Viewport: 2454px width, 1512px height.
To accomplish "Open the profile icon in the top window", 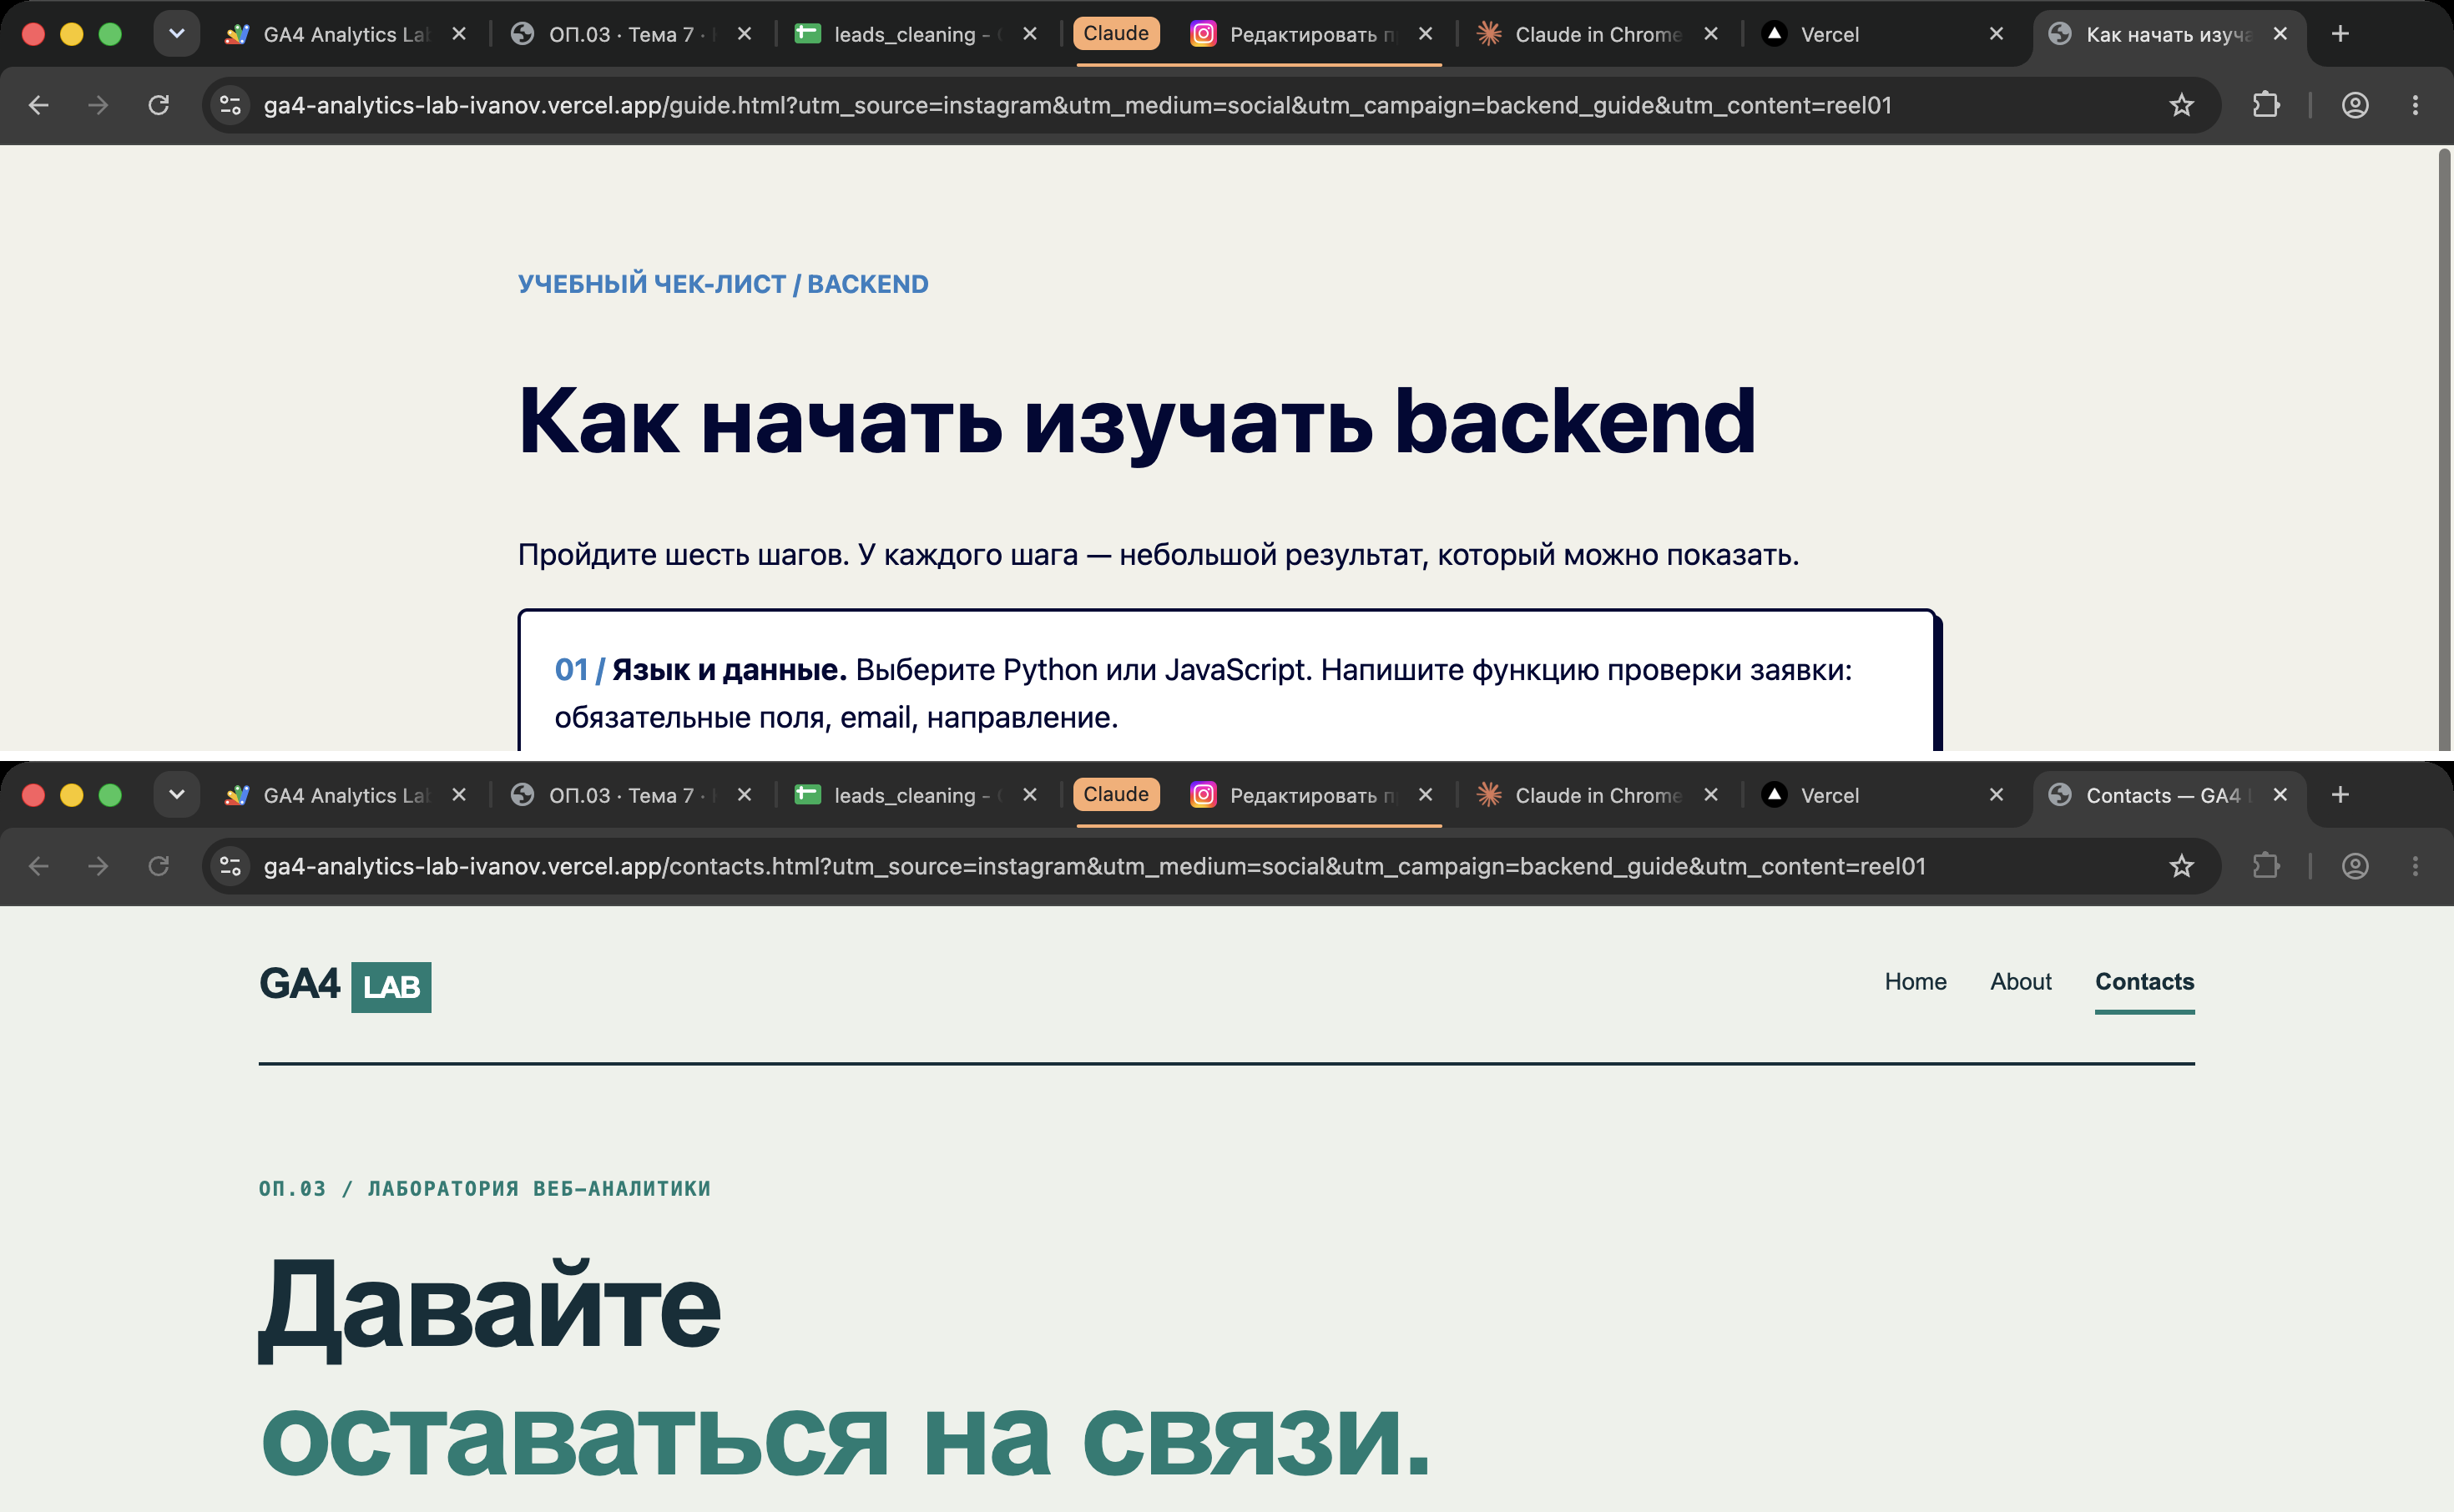I will (x=2355, y=105).
